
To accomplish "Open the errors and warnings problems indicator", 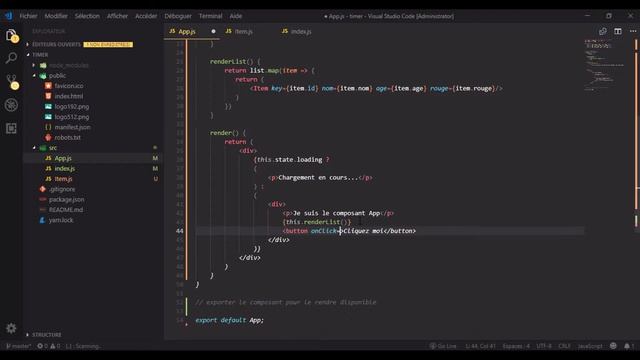I will point(49,346).
